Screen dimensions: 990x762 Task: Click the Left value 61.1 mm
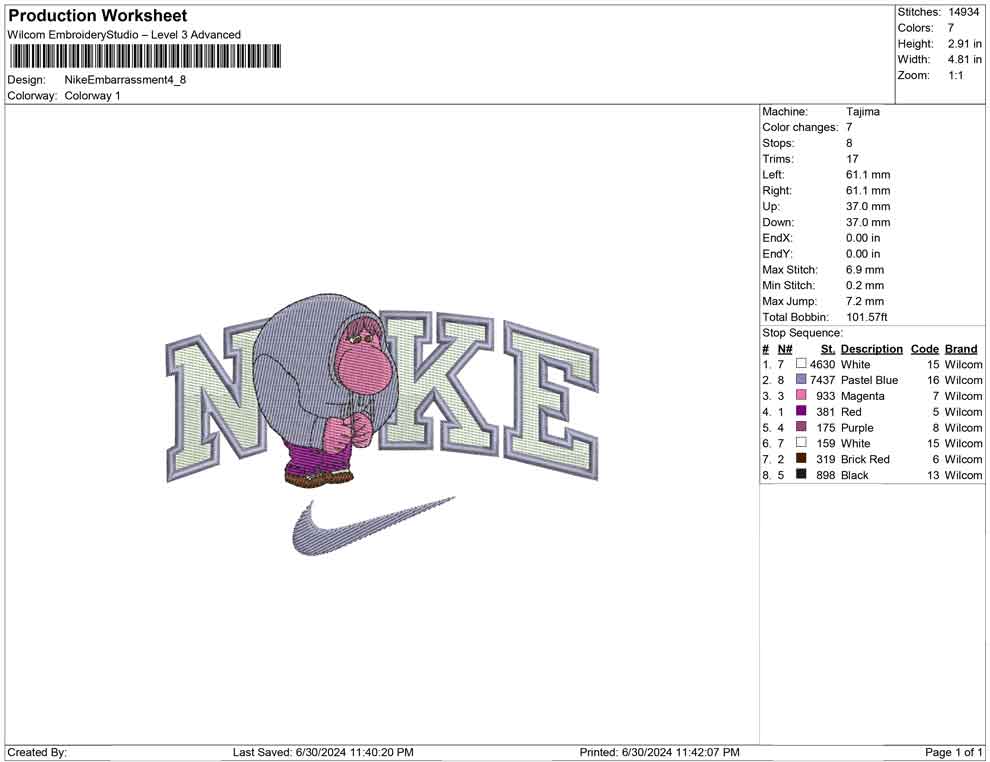click(868, 175)
